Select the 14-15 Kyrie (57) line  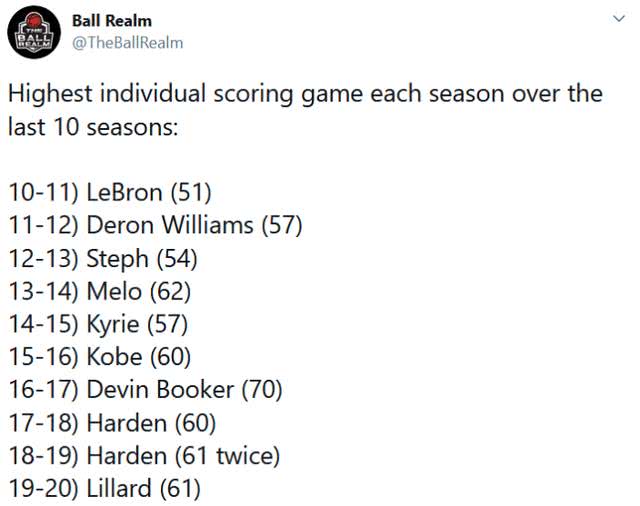[x=98, y=324]
